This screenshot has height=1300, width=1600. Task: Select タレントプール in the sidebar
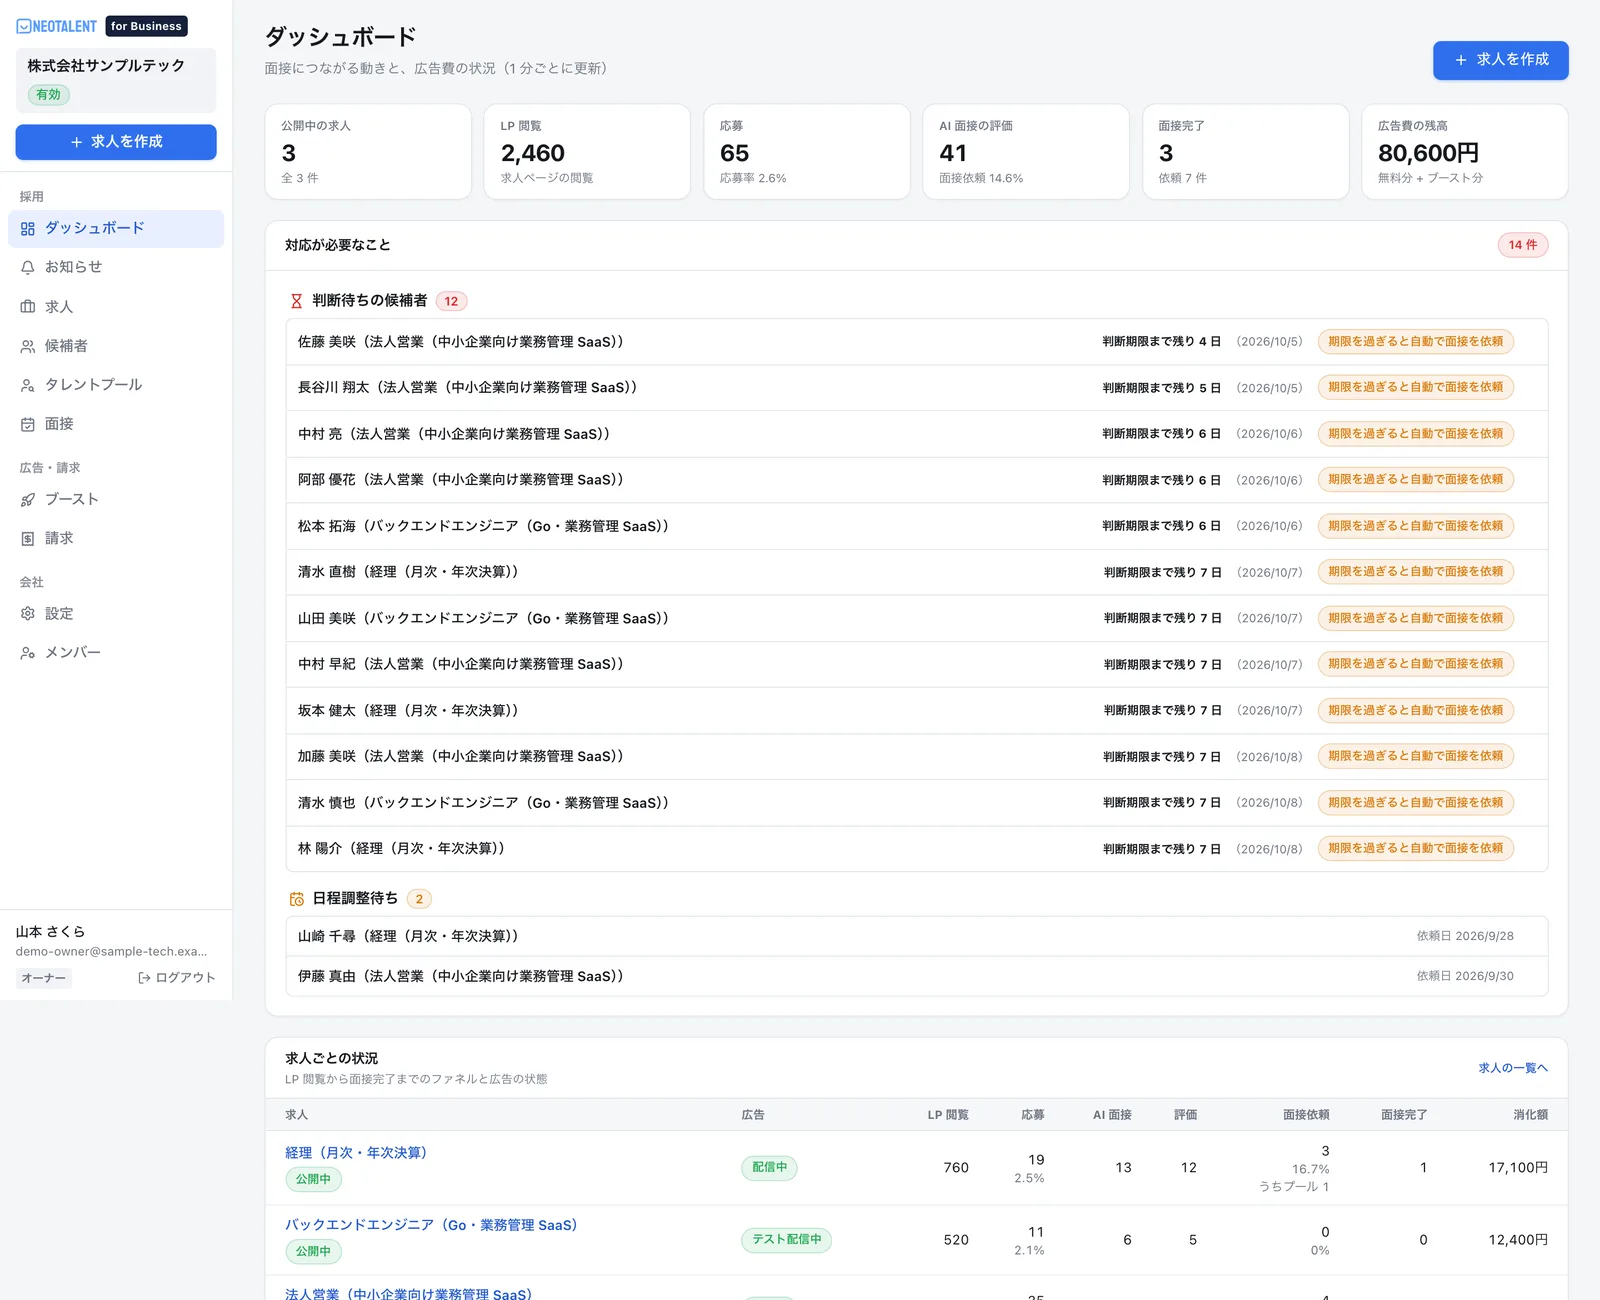(x=116, y=385)
